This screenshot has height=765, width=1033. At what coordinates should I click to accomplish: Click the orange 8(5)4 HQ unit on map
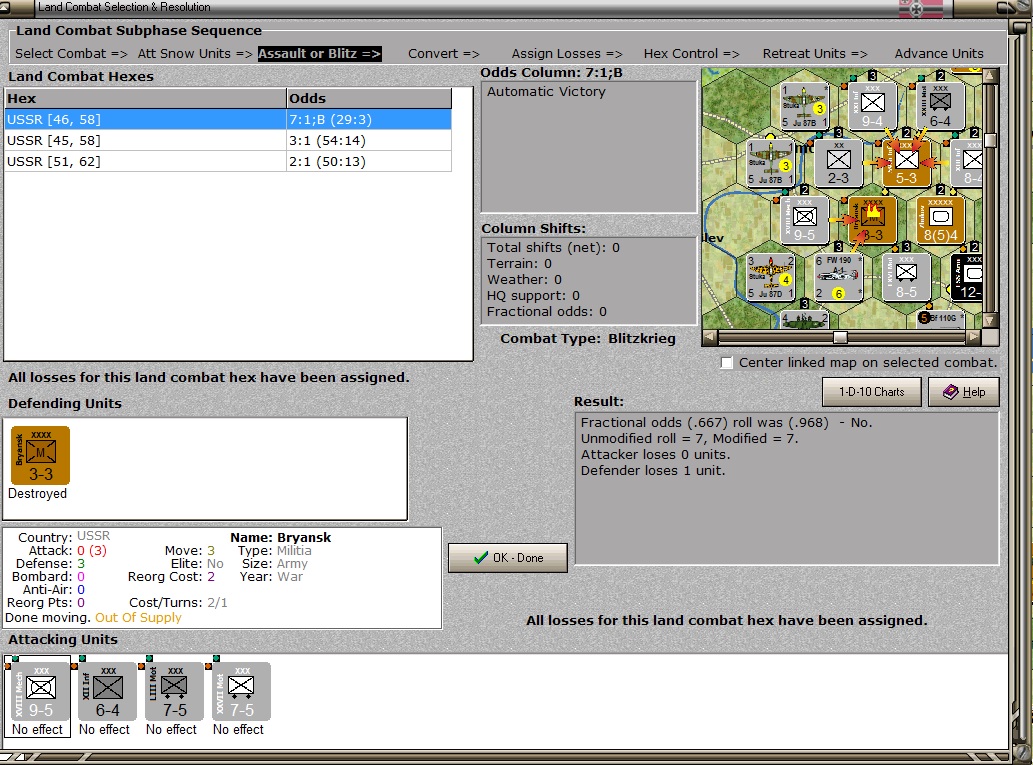tap(941, 219)
